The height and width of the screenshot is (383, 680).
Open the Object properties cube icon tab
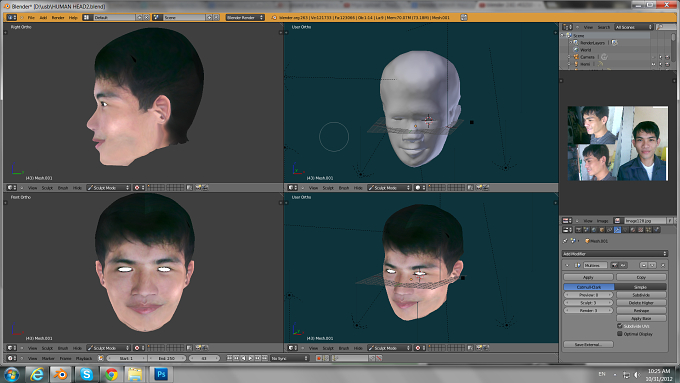pos(602,229)
